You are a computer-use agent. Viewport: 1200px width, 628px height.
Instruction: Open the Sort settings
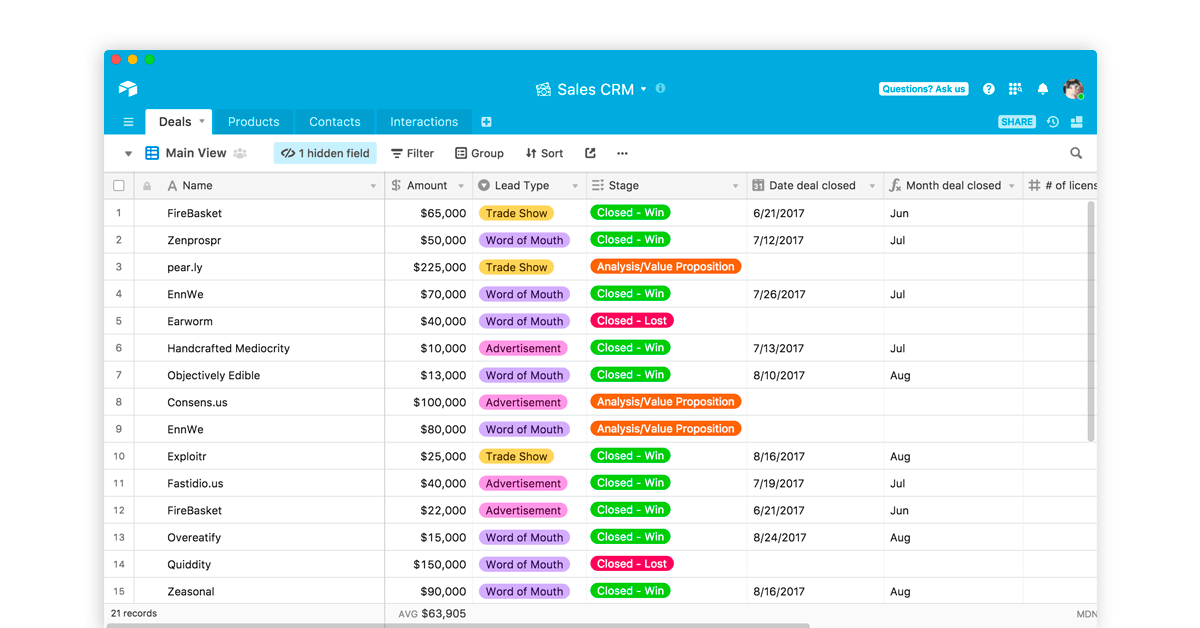(543, 153)
